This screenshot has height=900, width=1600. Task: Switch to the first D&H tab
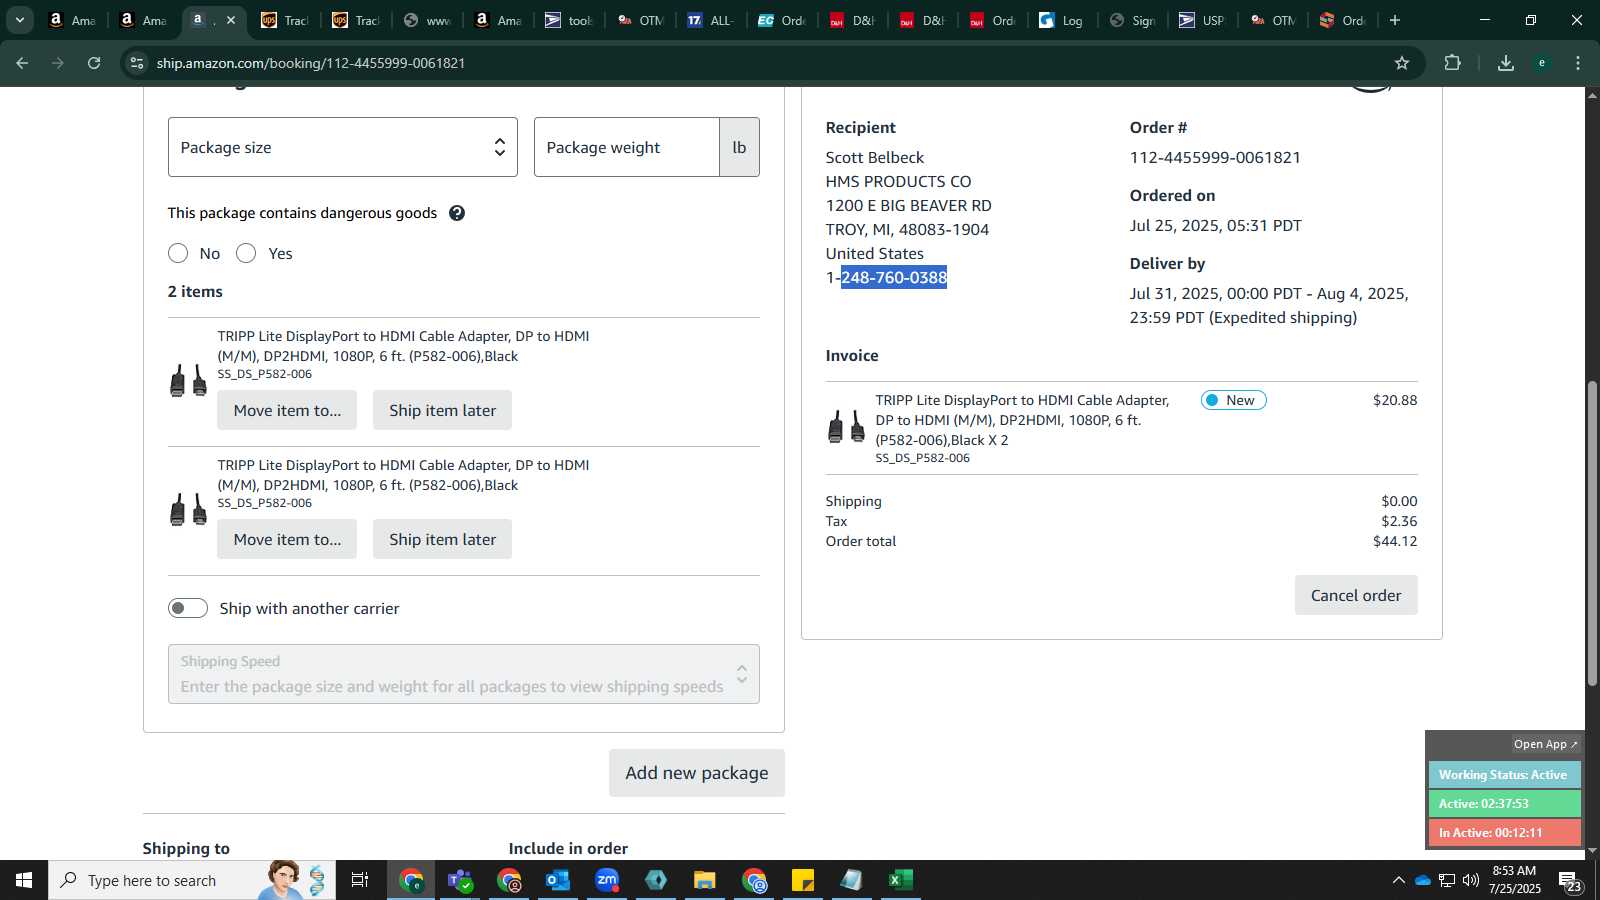[x=853, y=20]
